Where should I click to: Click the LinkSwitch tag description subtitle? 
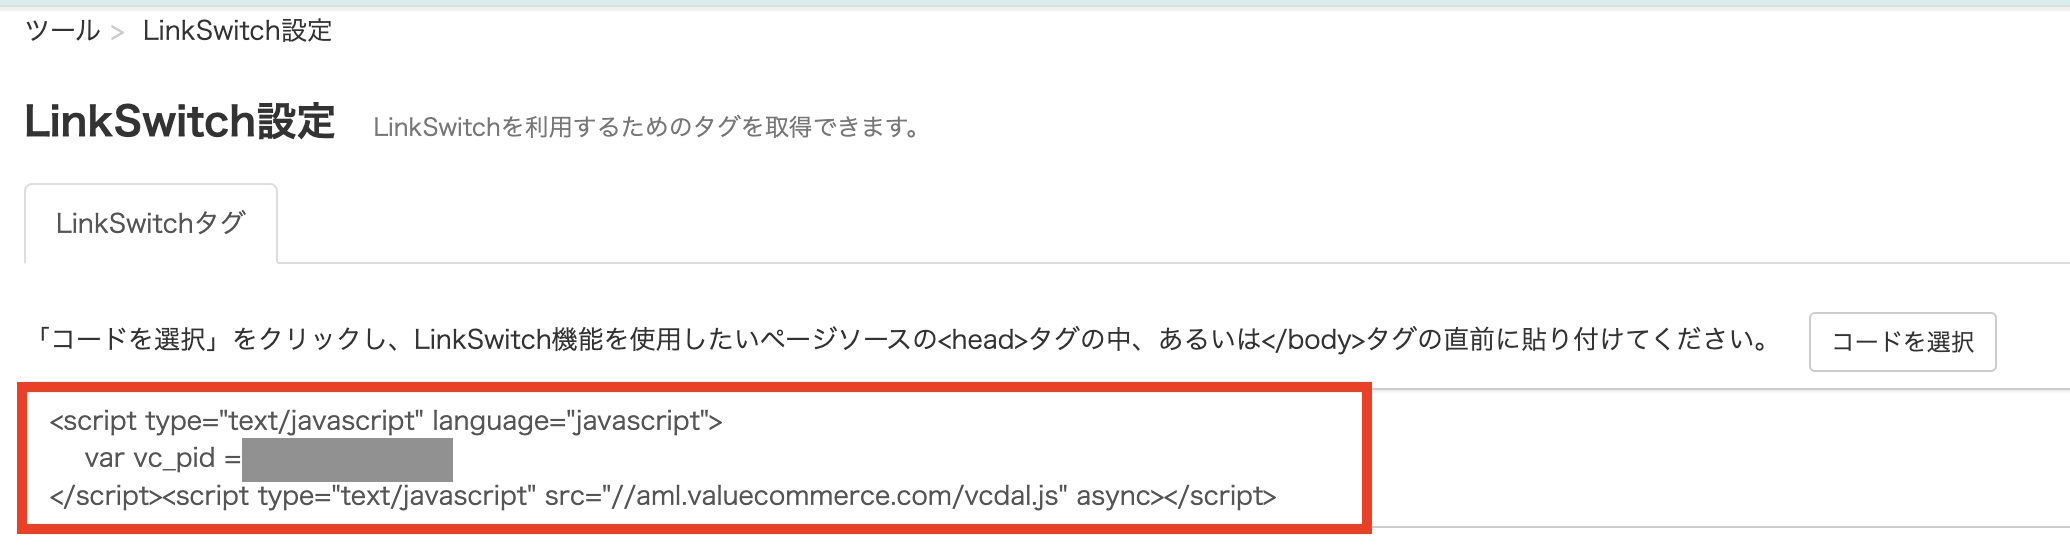coord(647,128)
